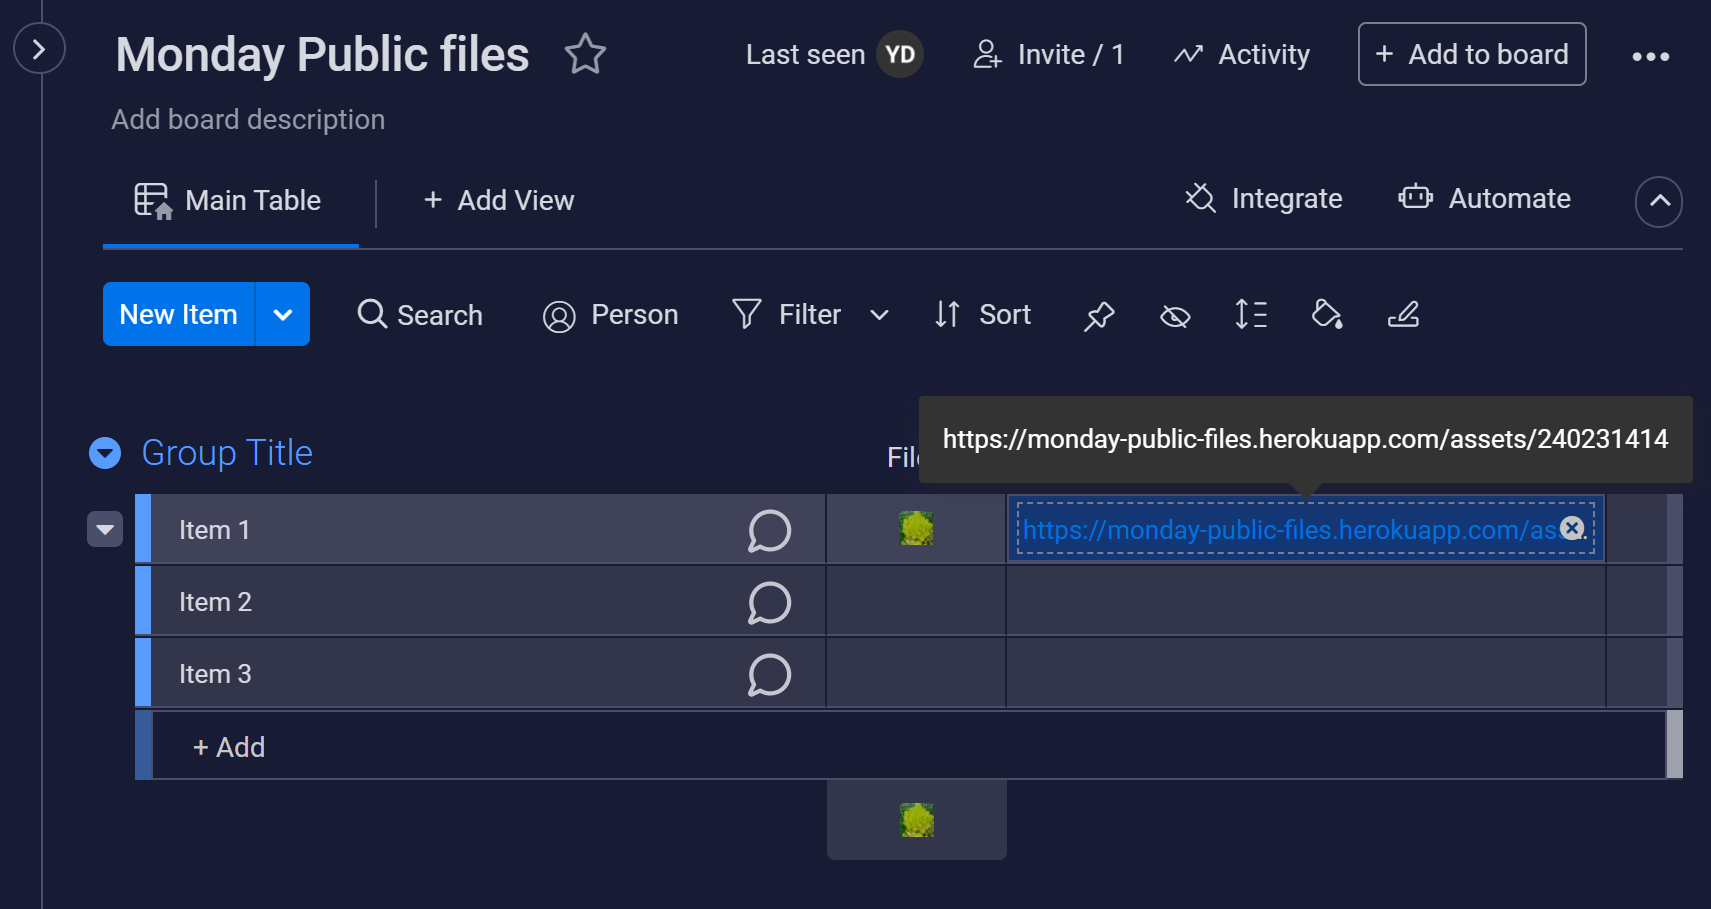Switch to the Main Table tab
1711x909 pixels.
(x=230, y=200)
